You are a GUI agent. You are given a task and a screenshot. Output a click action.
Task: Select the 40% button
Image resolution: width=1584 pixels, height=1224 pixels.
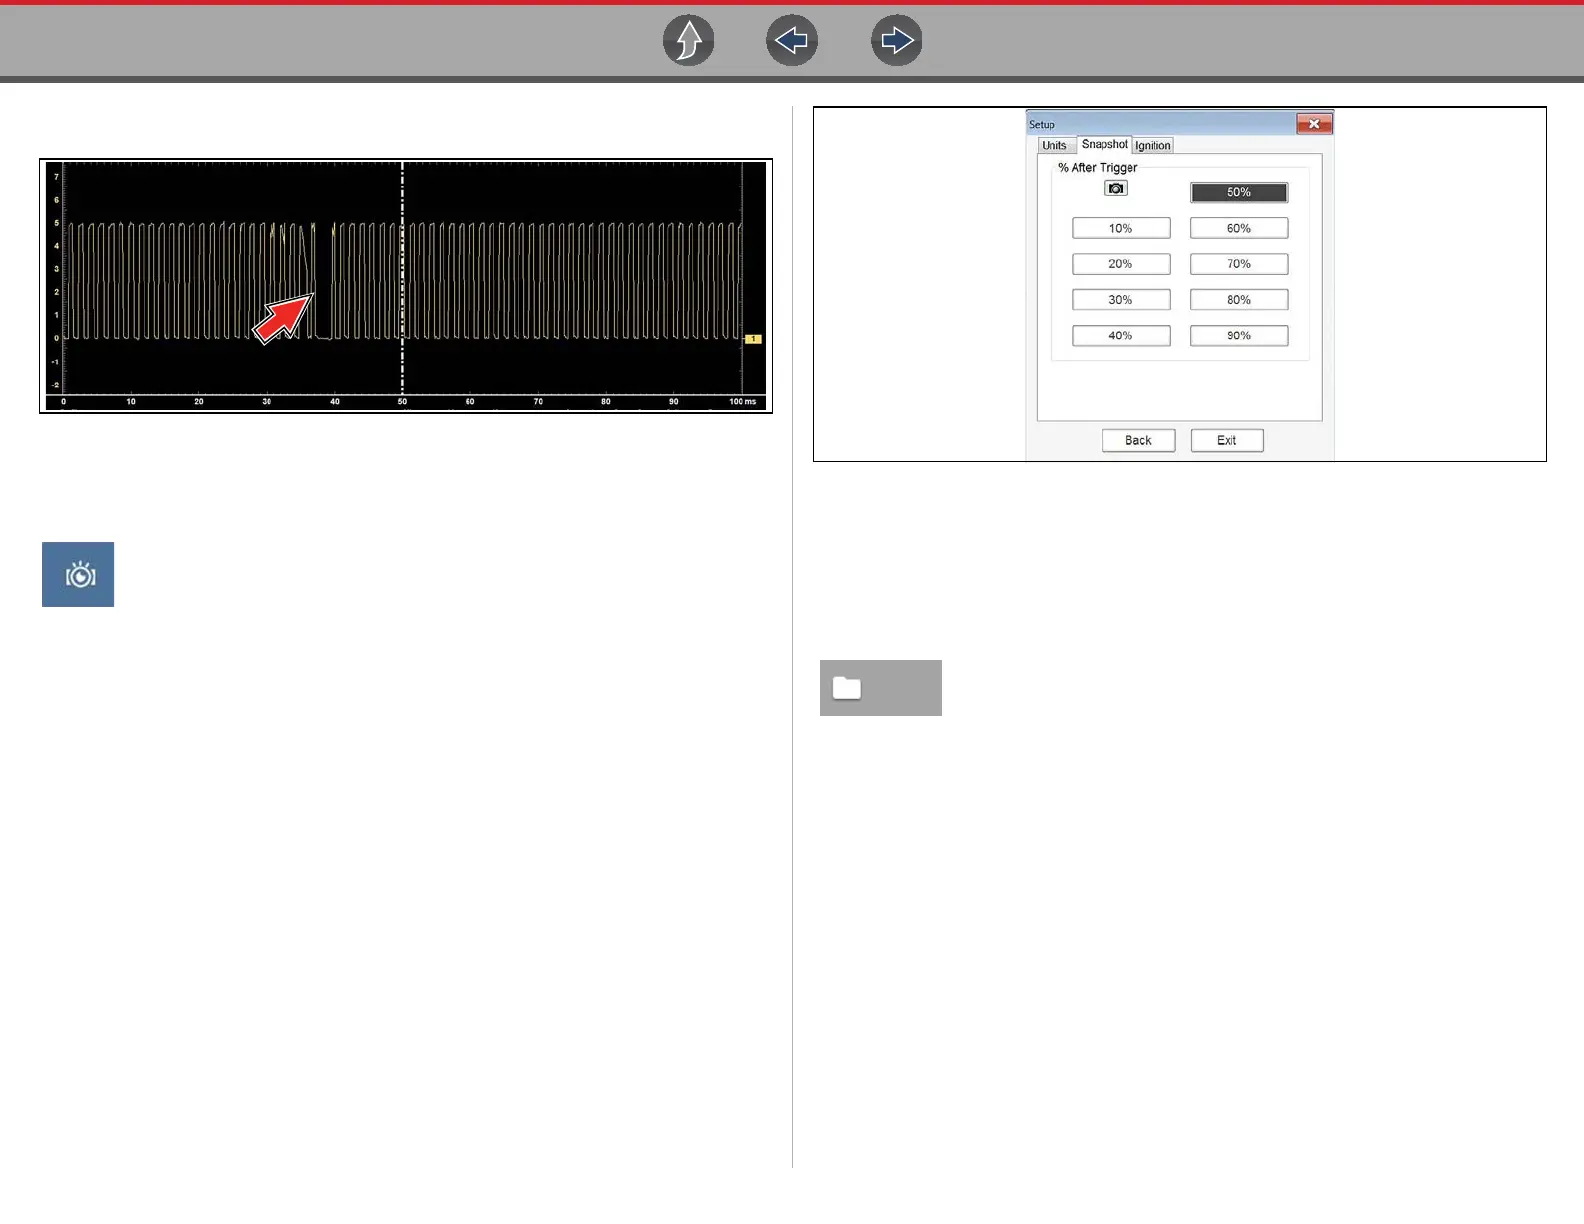[x=1121, y=336]
